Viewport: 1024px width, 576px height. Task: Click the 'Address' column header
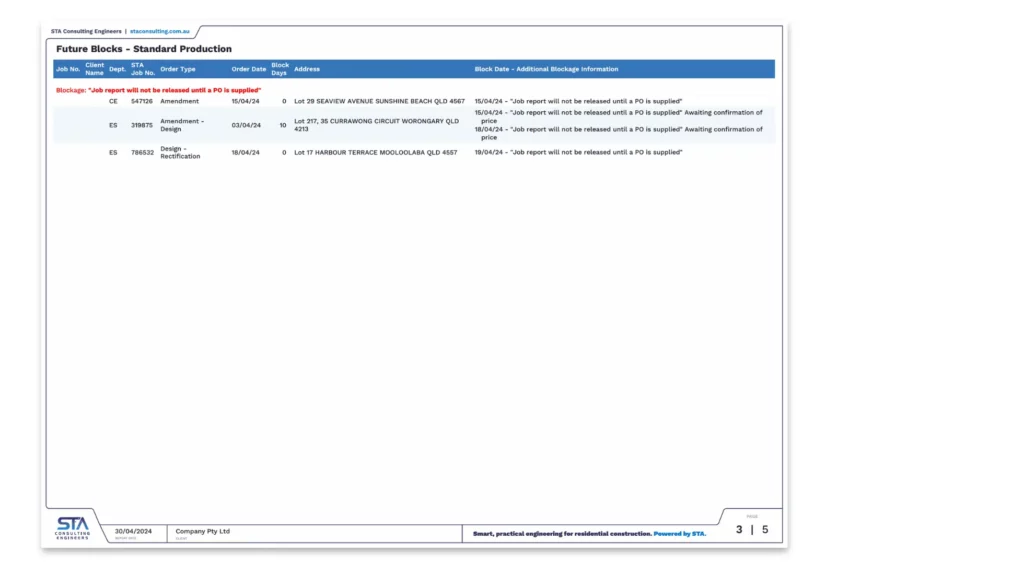coord(307,69)
